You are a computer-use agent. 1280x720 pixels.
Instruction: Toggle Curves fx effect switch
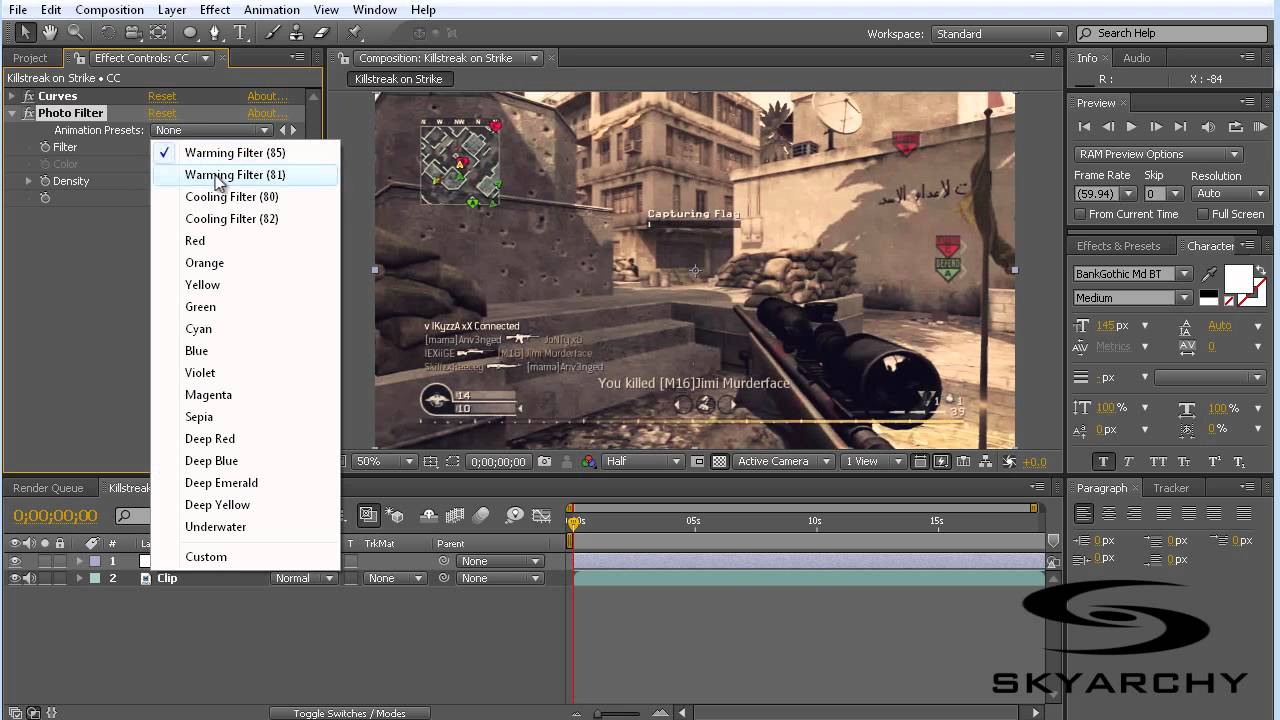(28, 96)
